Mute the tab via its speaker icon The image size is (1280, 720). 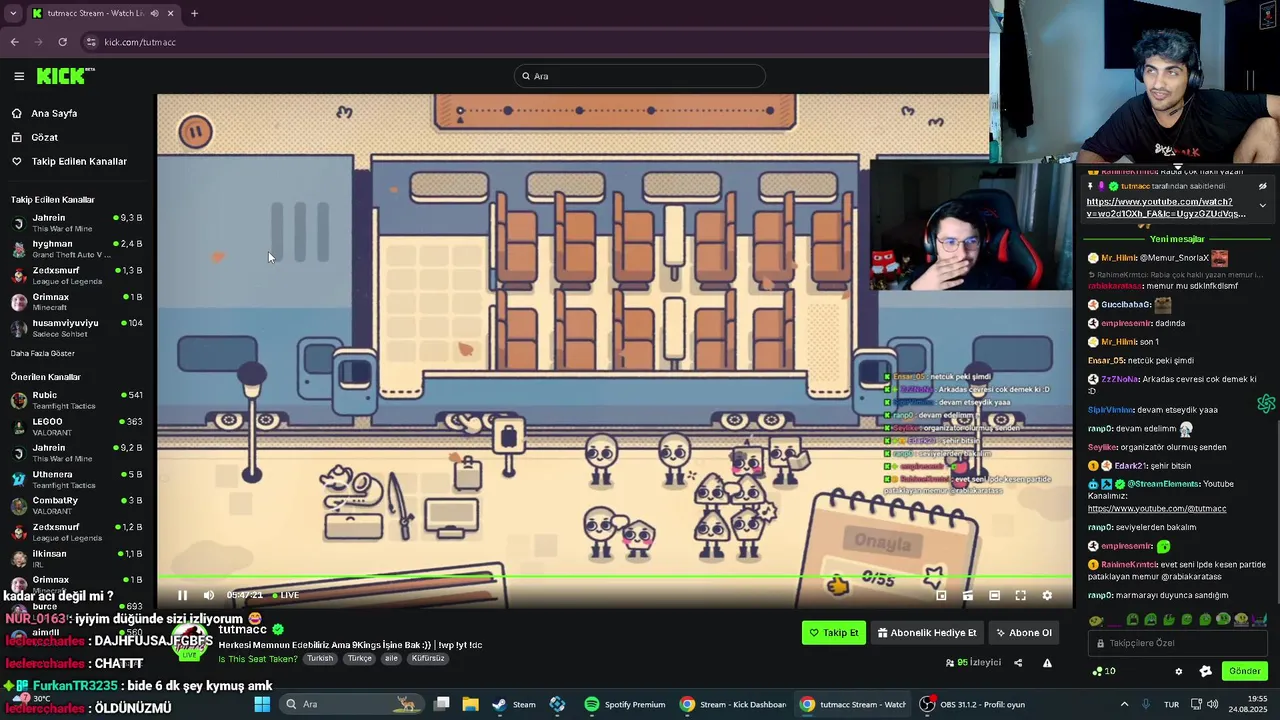(154, 14)
